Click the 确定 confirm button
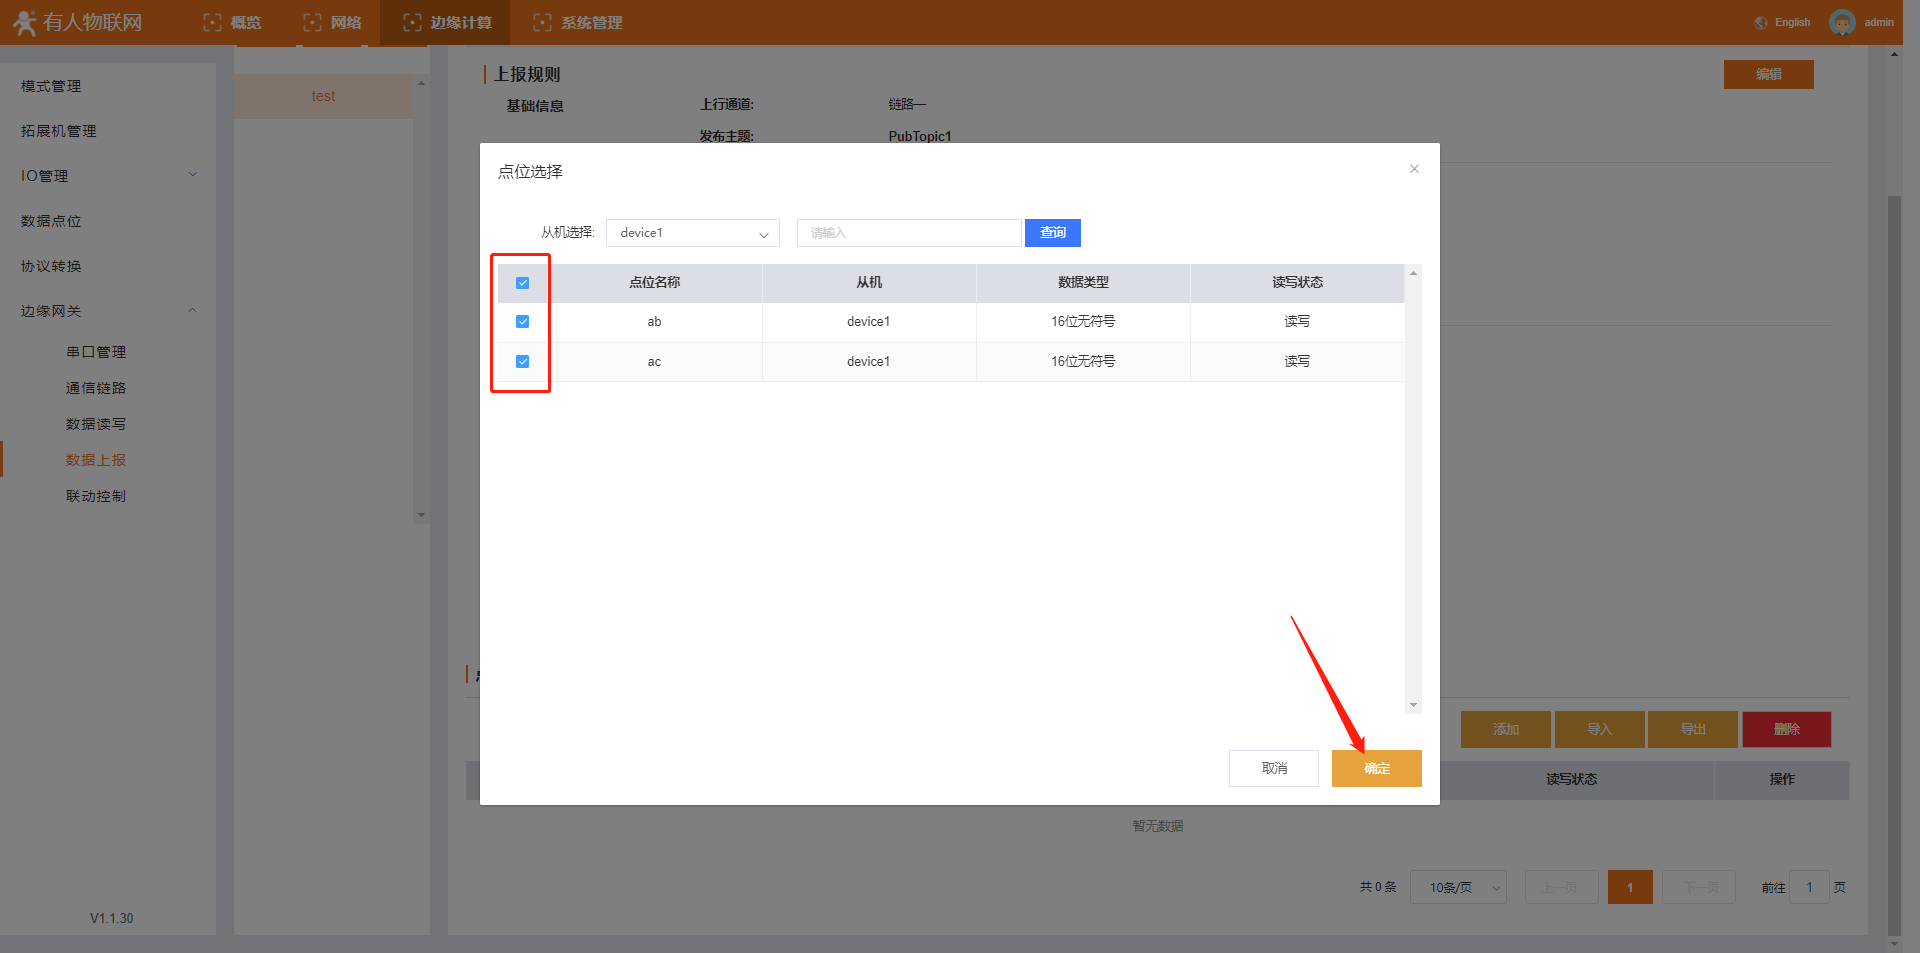 point(1376,768)
